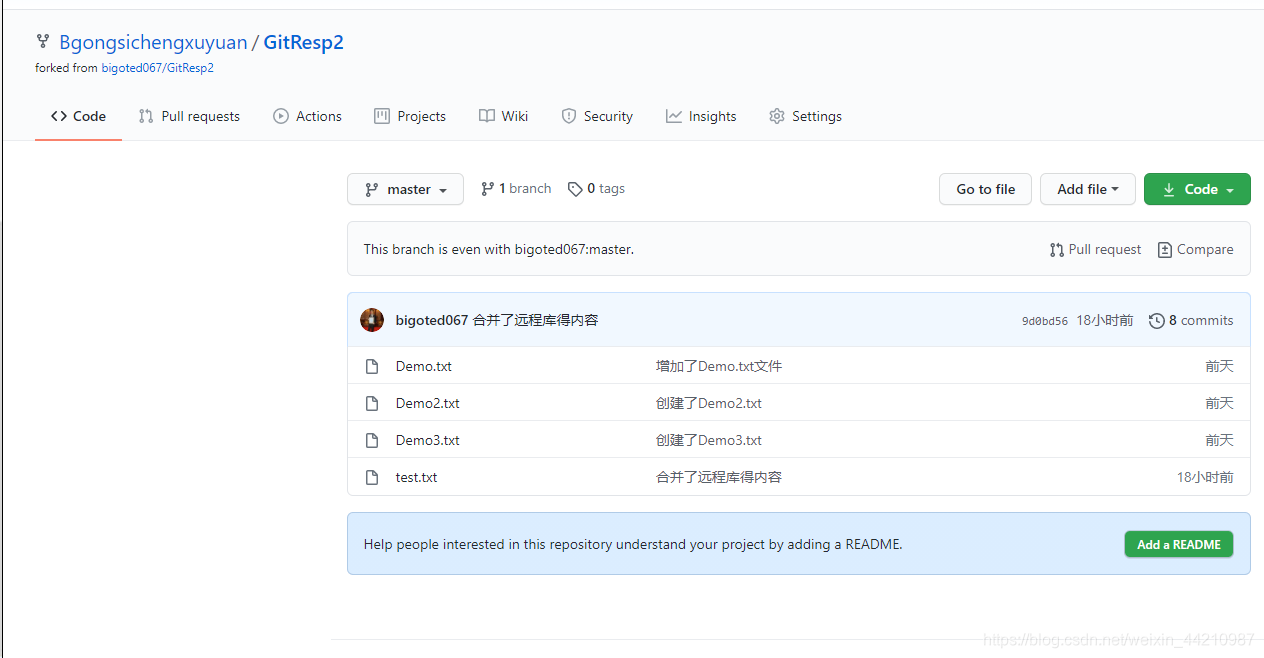Screen dimensions: 1264x658
Task: Click the file icon for Demo2.txt
Action: [x=372, y=403]
